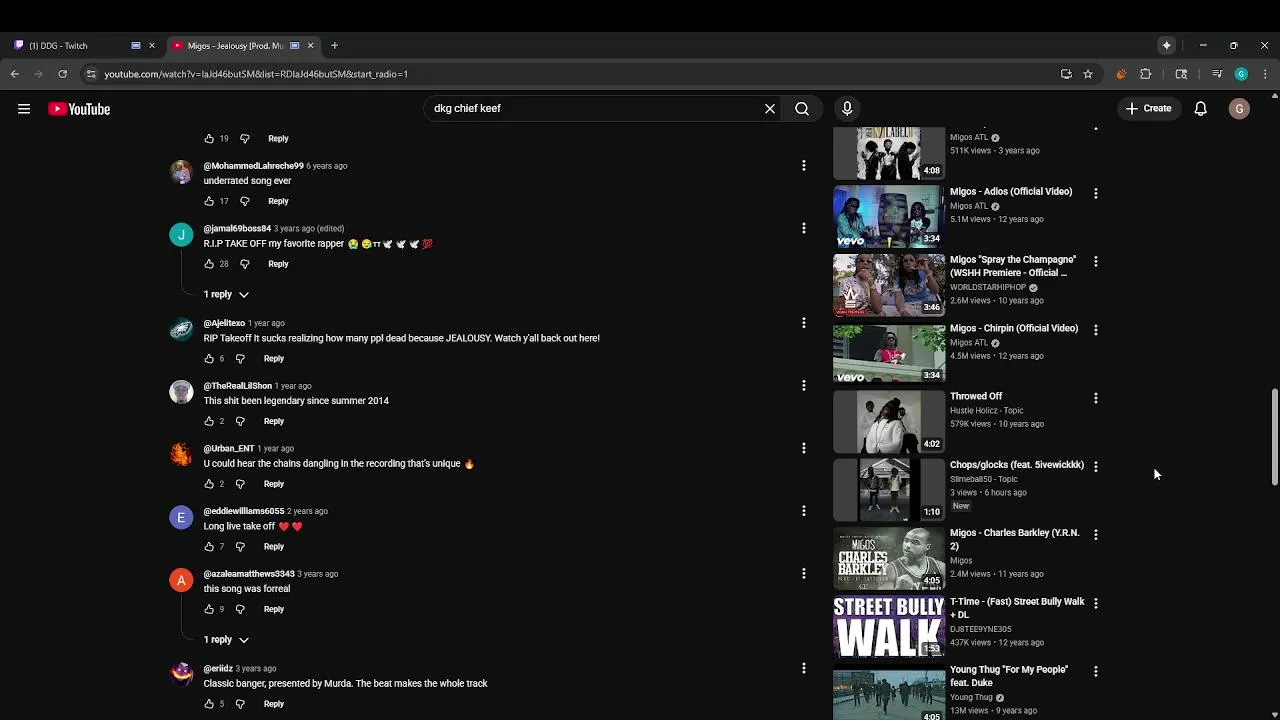The height and width of the screenshot is (720, 1280).
Task: Open more options for Throwed Off video
Action: click(1096, 398)
